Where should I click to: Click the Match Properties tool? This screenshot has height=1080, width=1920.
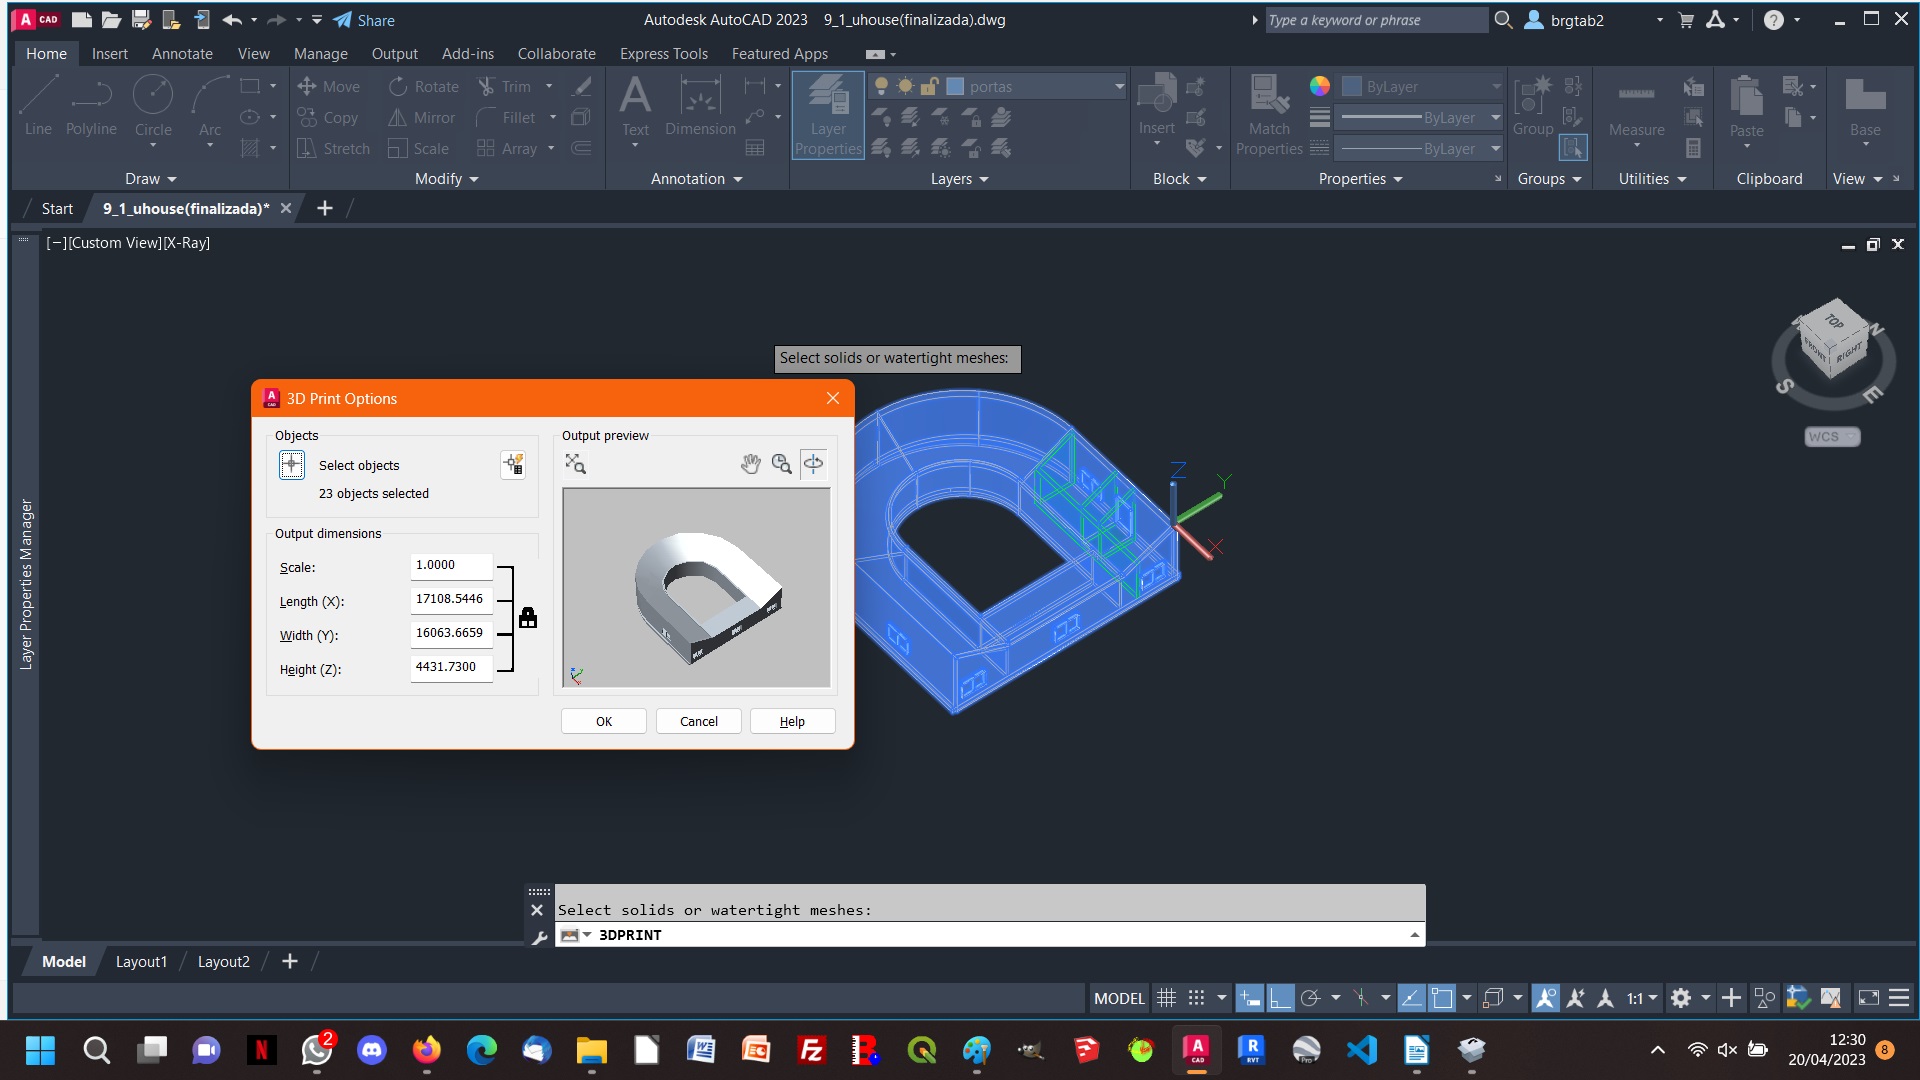click(1269, 115)
